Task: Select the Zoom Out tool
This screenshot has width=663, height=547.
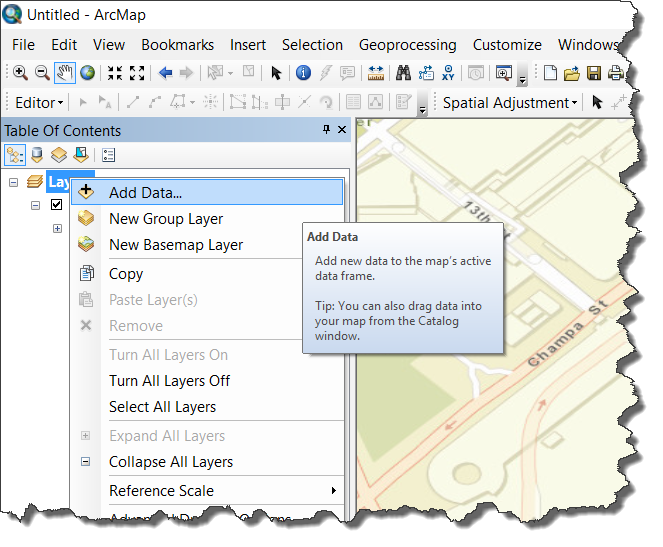Action: pyautogui.click(x=42, y=73)
